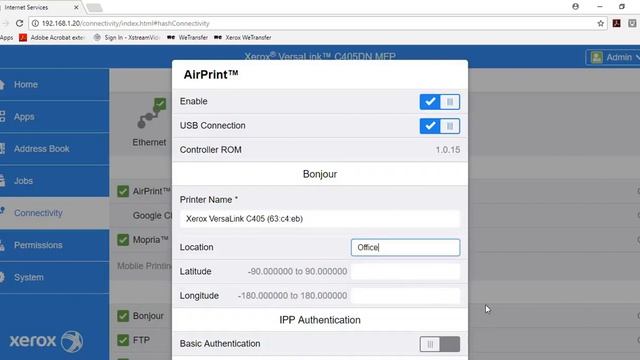This screenshot has height=360, width=640.
Task: Click the Admin avatar icon
Action: (x=596, y=58)
